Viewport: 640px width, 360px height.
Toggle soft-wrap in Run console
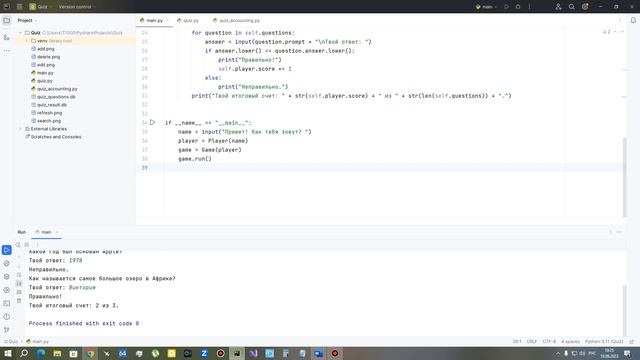point(19,275)
